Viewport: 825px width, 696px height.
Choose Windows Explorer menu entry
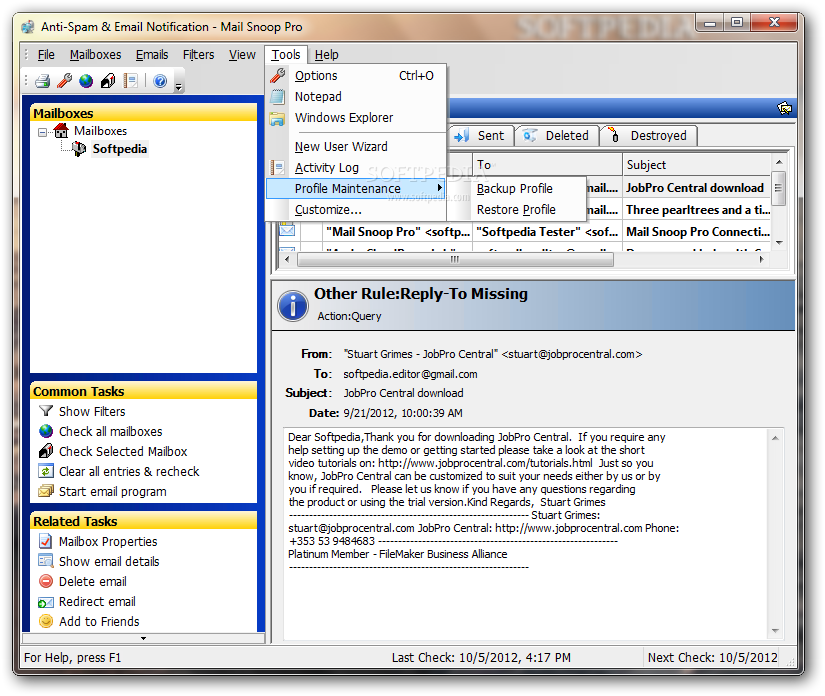(x=356, y=118)
